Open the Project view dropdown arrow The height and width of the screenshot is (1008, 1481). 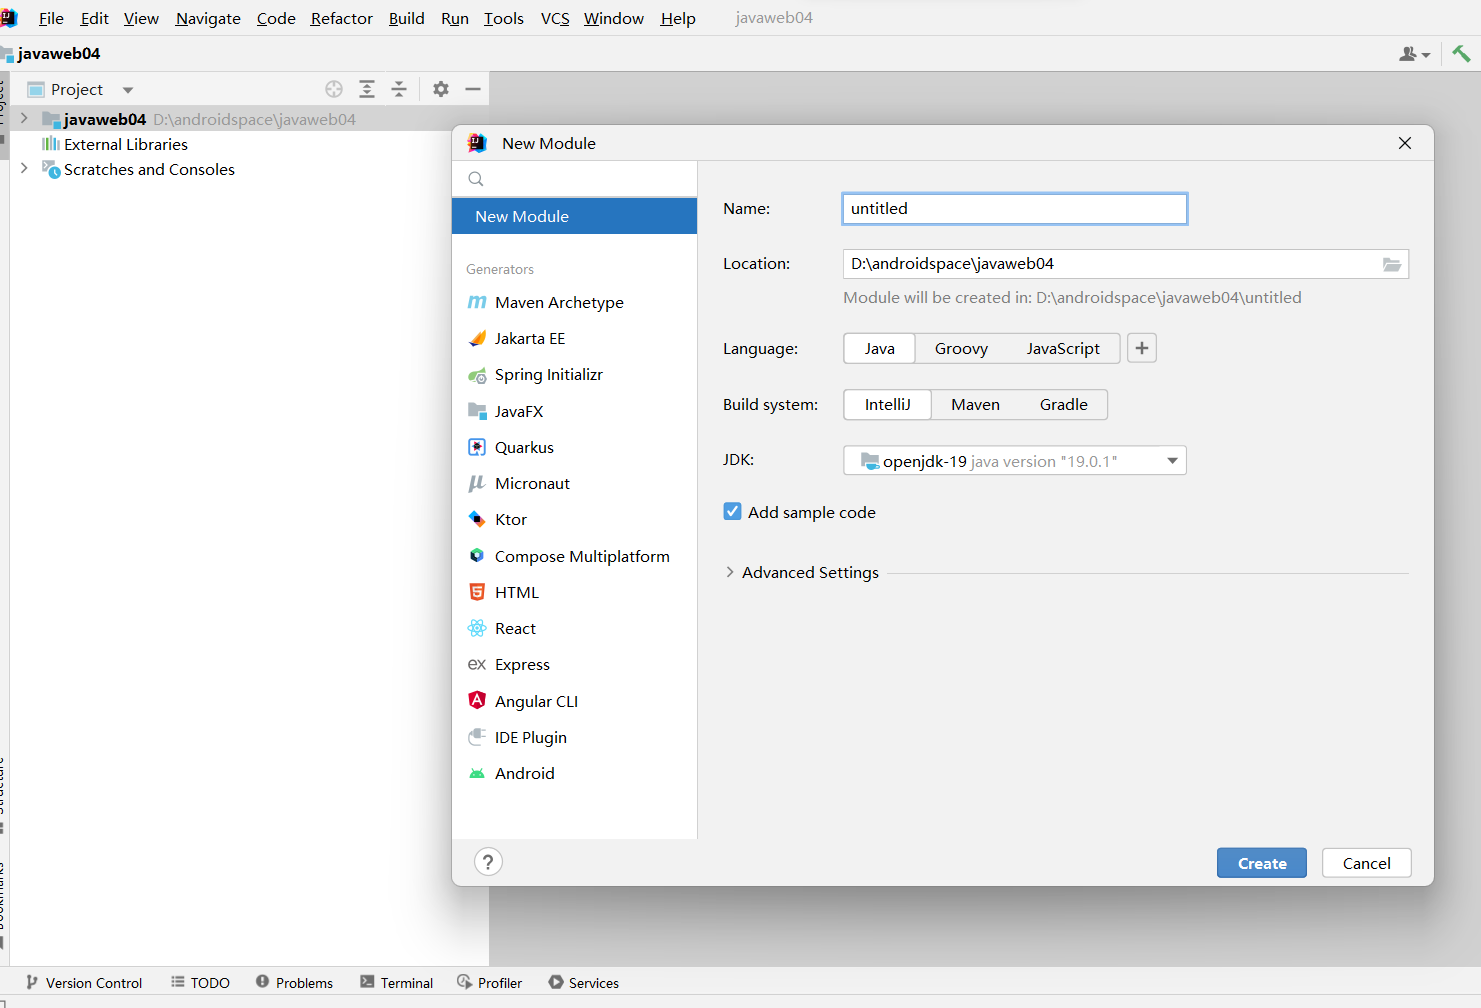[128, 90]
